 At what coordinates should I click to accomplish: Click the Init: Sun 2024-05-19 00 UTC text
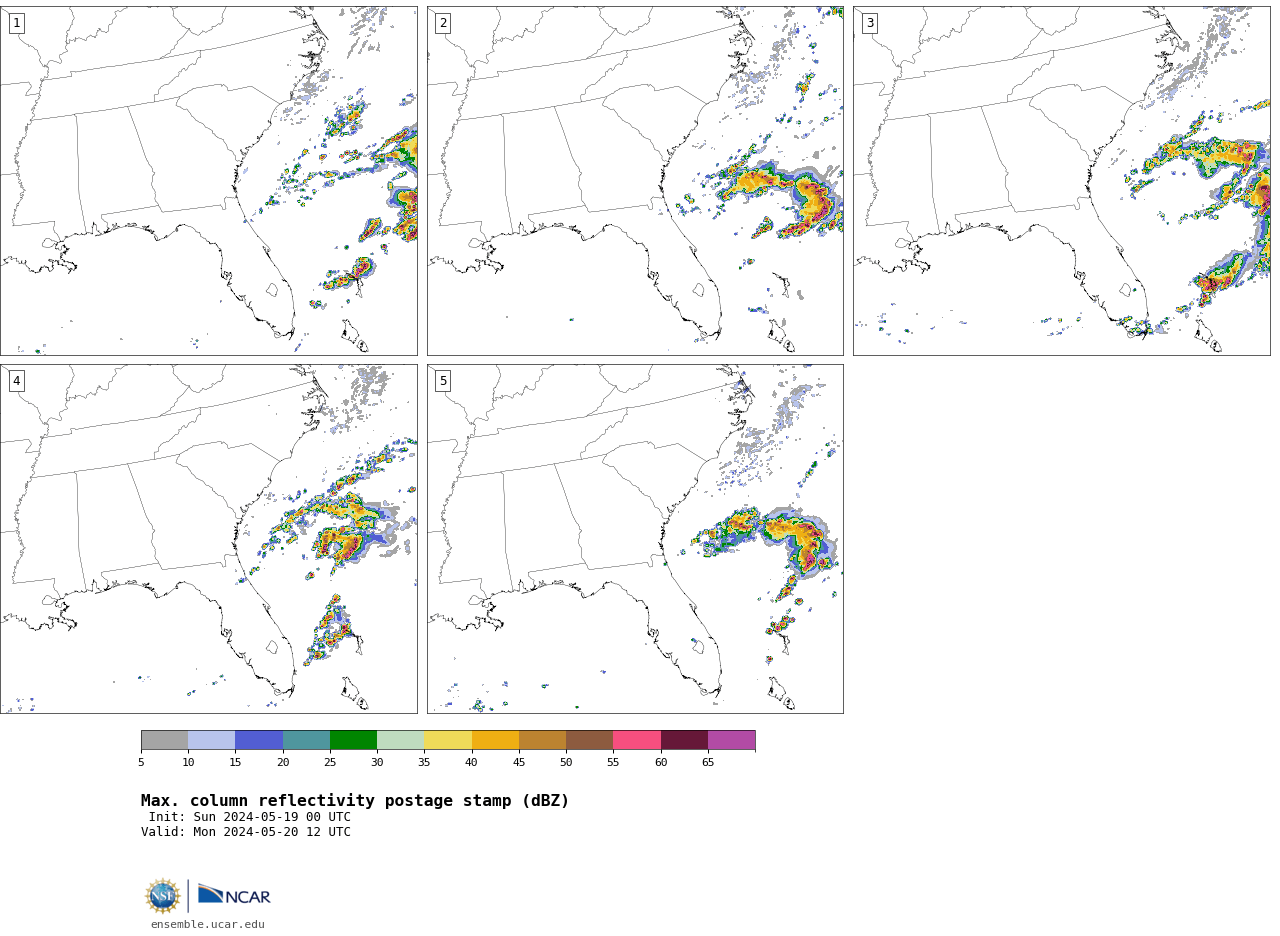pyautogui.click(x=250, y=817)
